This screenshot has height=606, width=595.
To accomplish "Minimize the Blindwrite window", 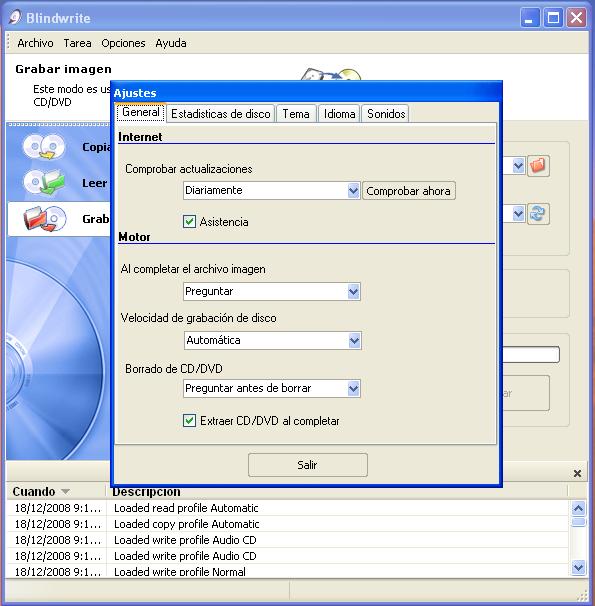I will coord(530,18).
